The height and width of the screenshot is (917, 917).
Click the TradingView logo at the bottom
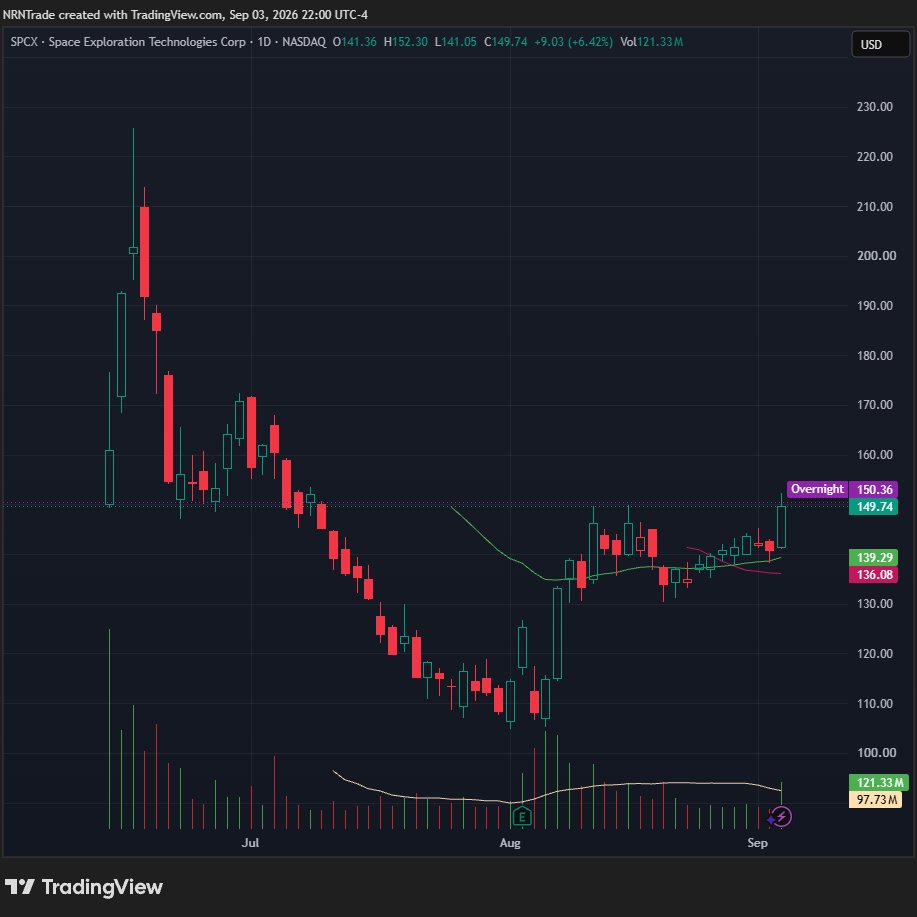tap(84, 887)
